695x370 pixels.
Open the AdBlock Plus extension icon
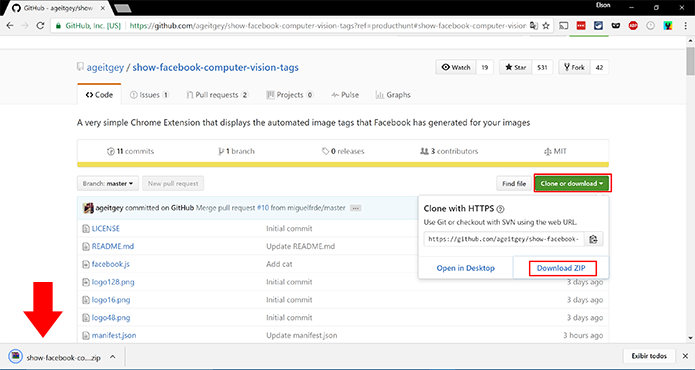point(633,26)
